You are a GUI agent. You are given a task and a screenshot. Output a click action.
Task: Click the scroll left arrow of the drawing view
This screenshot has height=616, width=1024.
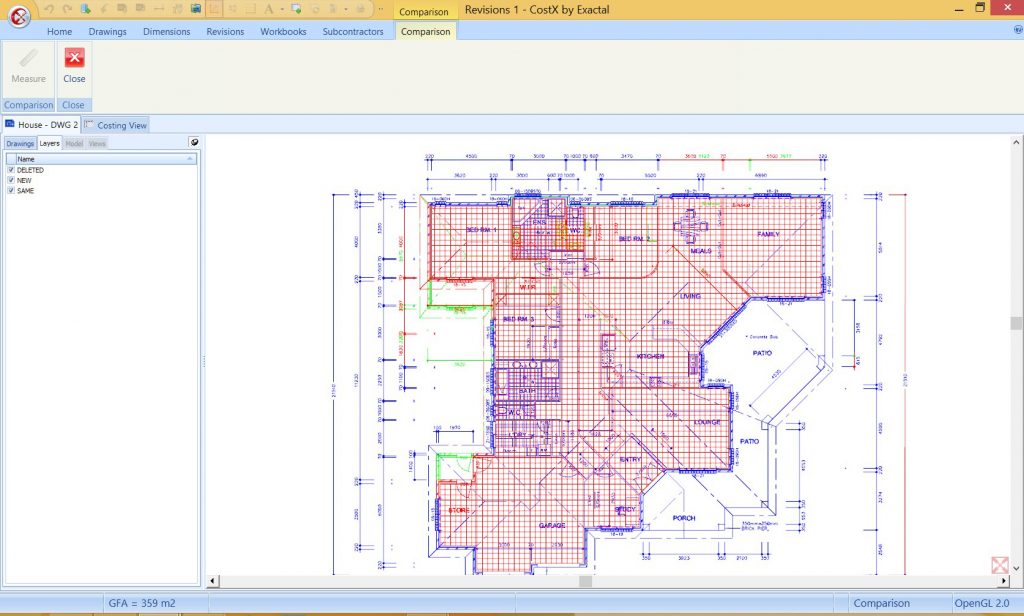click(212, 581)
